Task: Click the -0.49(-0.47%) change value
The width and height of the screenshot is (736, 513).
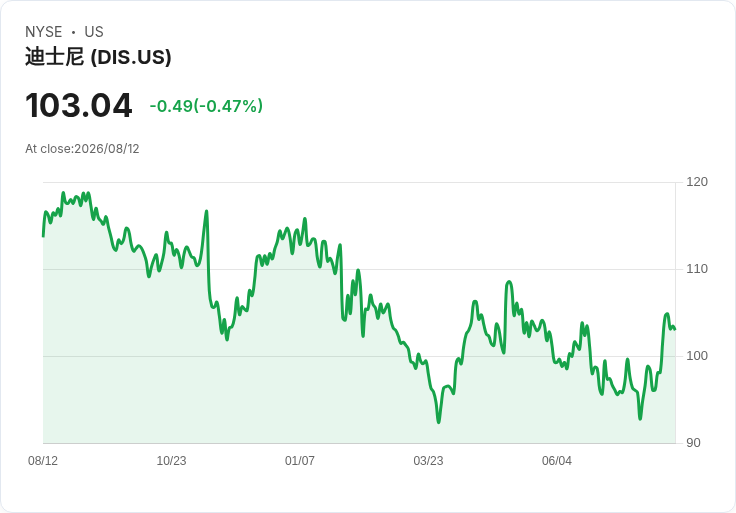Action: (206, 106)
